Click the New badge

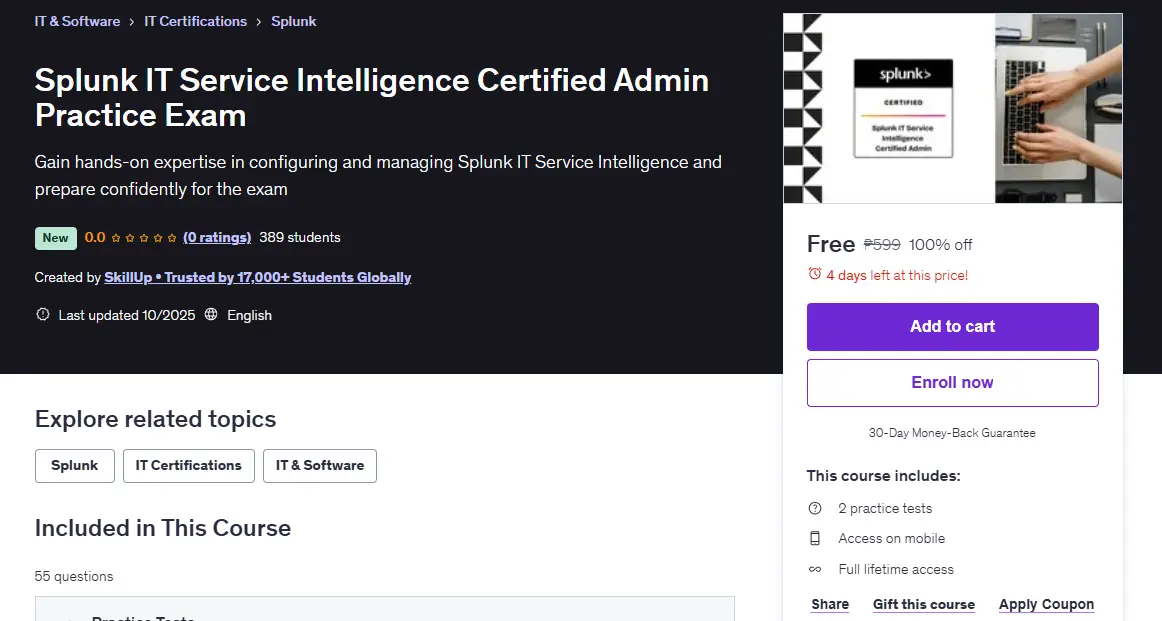click(x=56, y=238)
